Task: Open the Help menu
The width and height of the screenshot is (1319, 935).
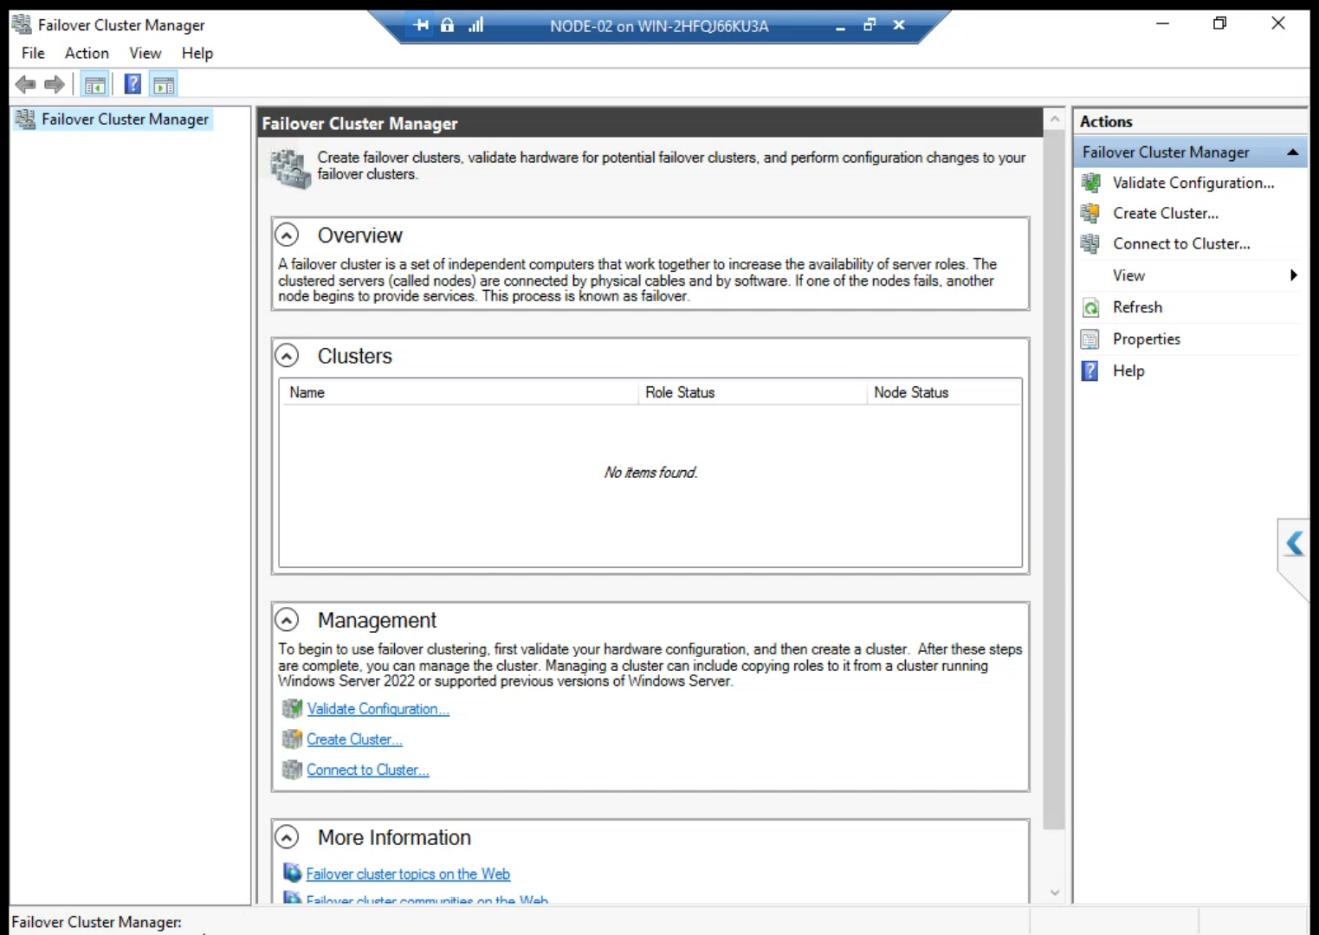Action: tap(197, 53)
